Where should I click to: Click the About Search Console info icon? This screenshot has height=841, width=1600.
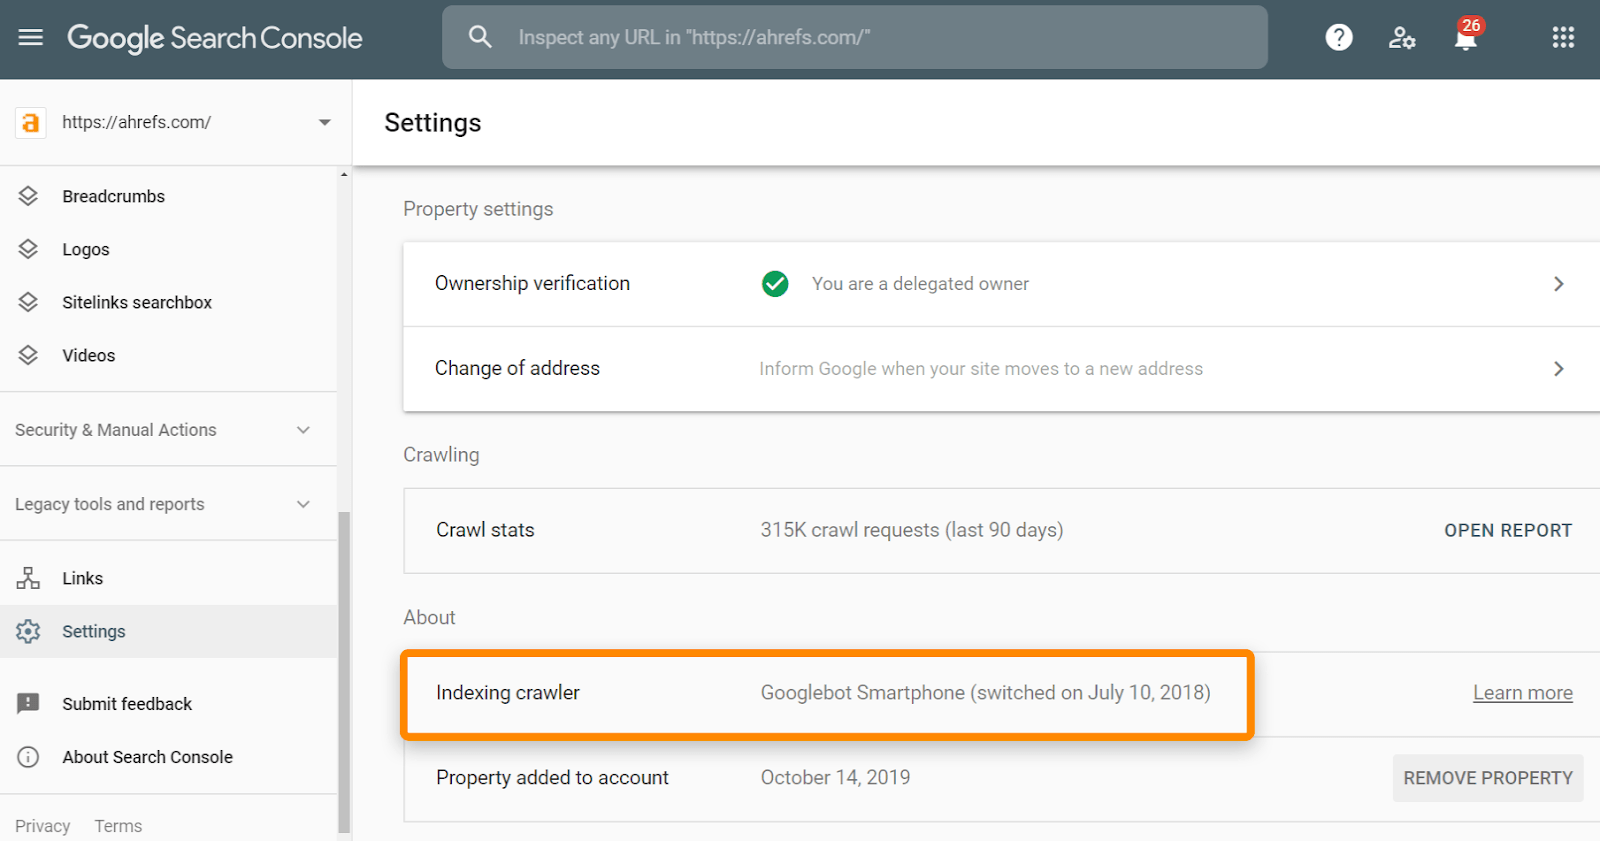pyautogui.click(x=28, y=757)
